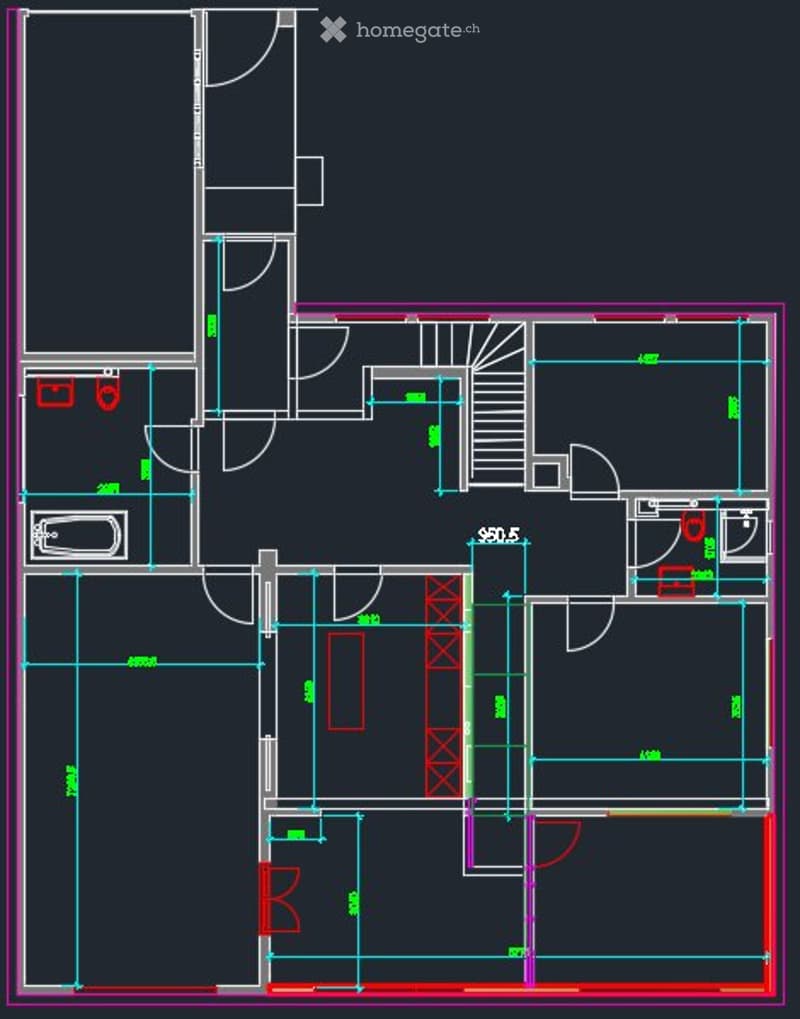Viewport: 800px width, 1019px height.
Task: Select the red double-door symbol
Action: [x=279, y=899]
